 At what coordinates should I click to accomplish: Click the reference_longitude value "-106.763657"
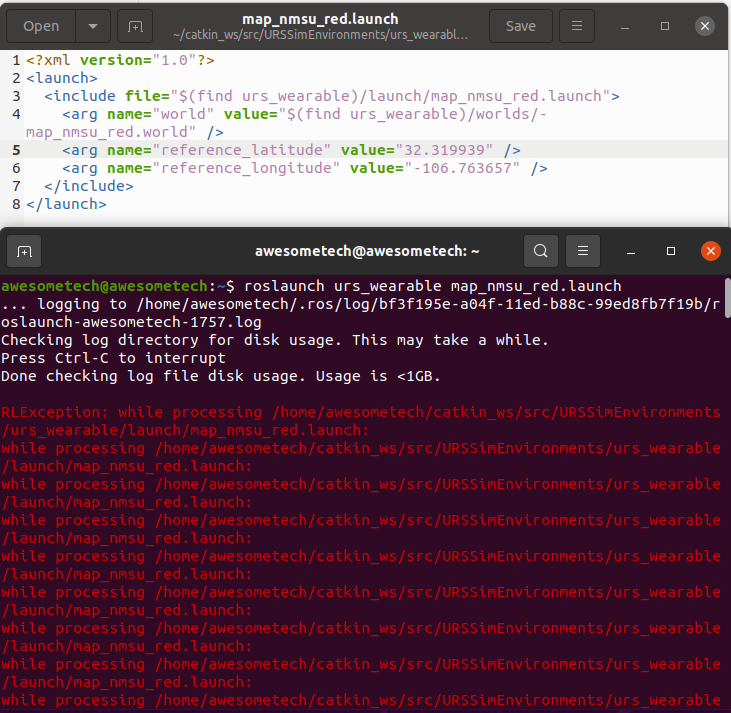(464, 168)
